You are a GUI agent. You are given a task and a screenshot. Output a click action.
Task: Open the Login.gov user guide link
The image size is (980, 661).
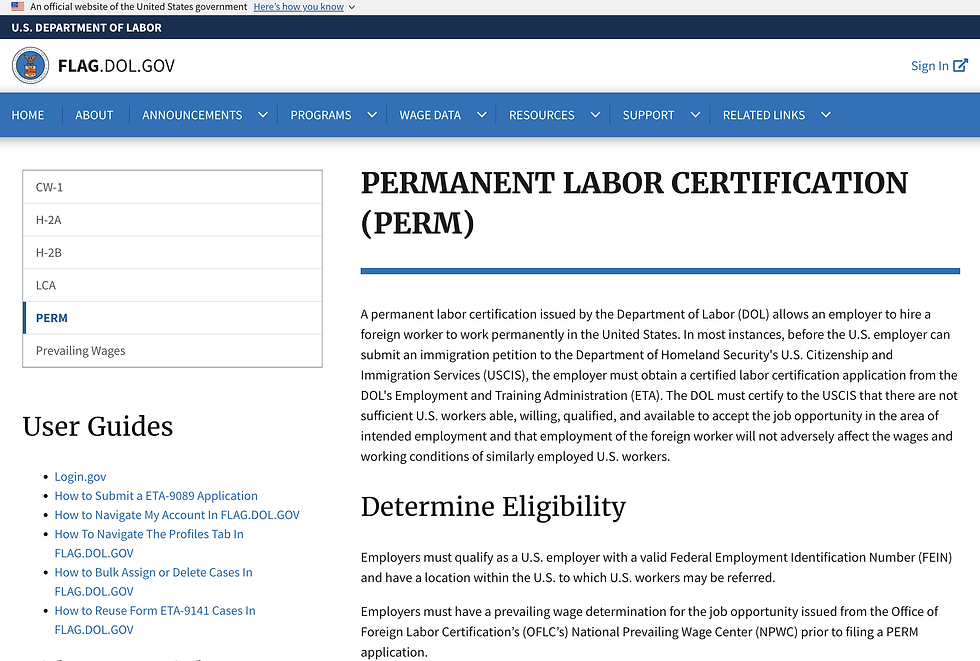click(80, 477)
